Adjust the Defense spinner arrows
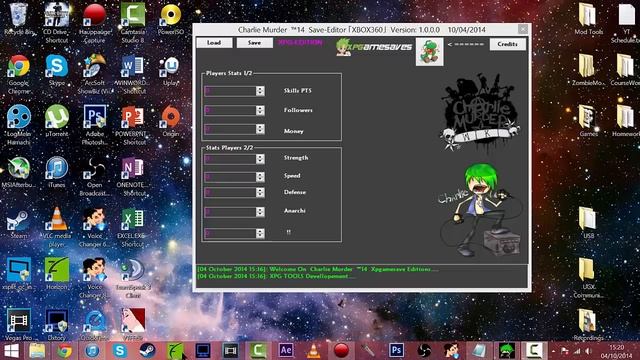Screen dimensions: 640x360 pos(260,192)
